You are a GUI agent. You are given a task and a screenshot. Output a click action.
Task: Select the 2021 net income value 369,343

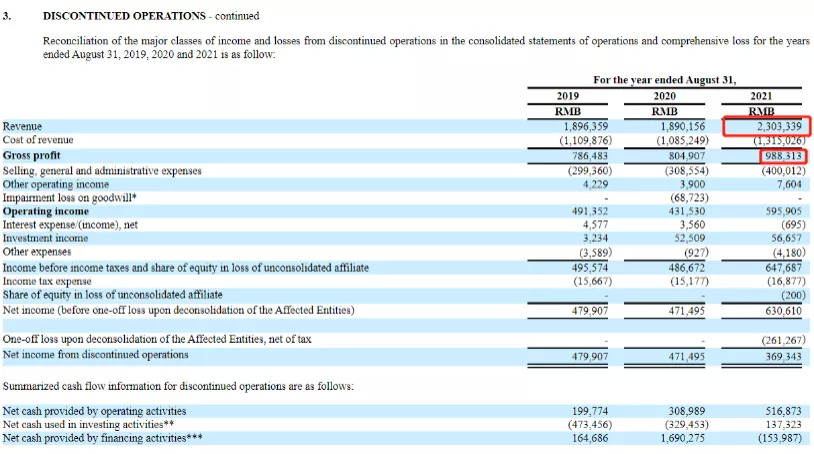click(783, 356)
